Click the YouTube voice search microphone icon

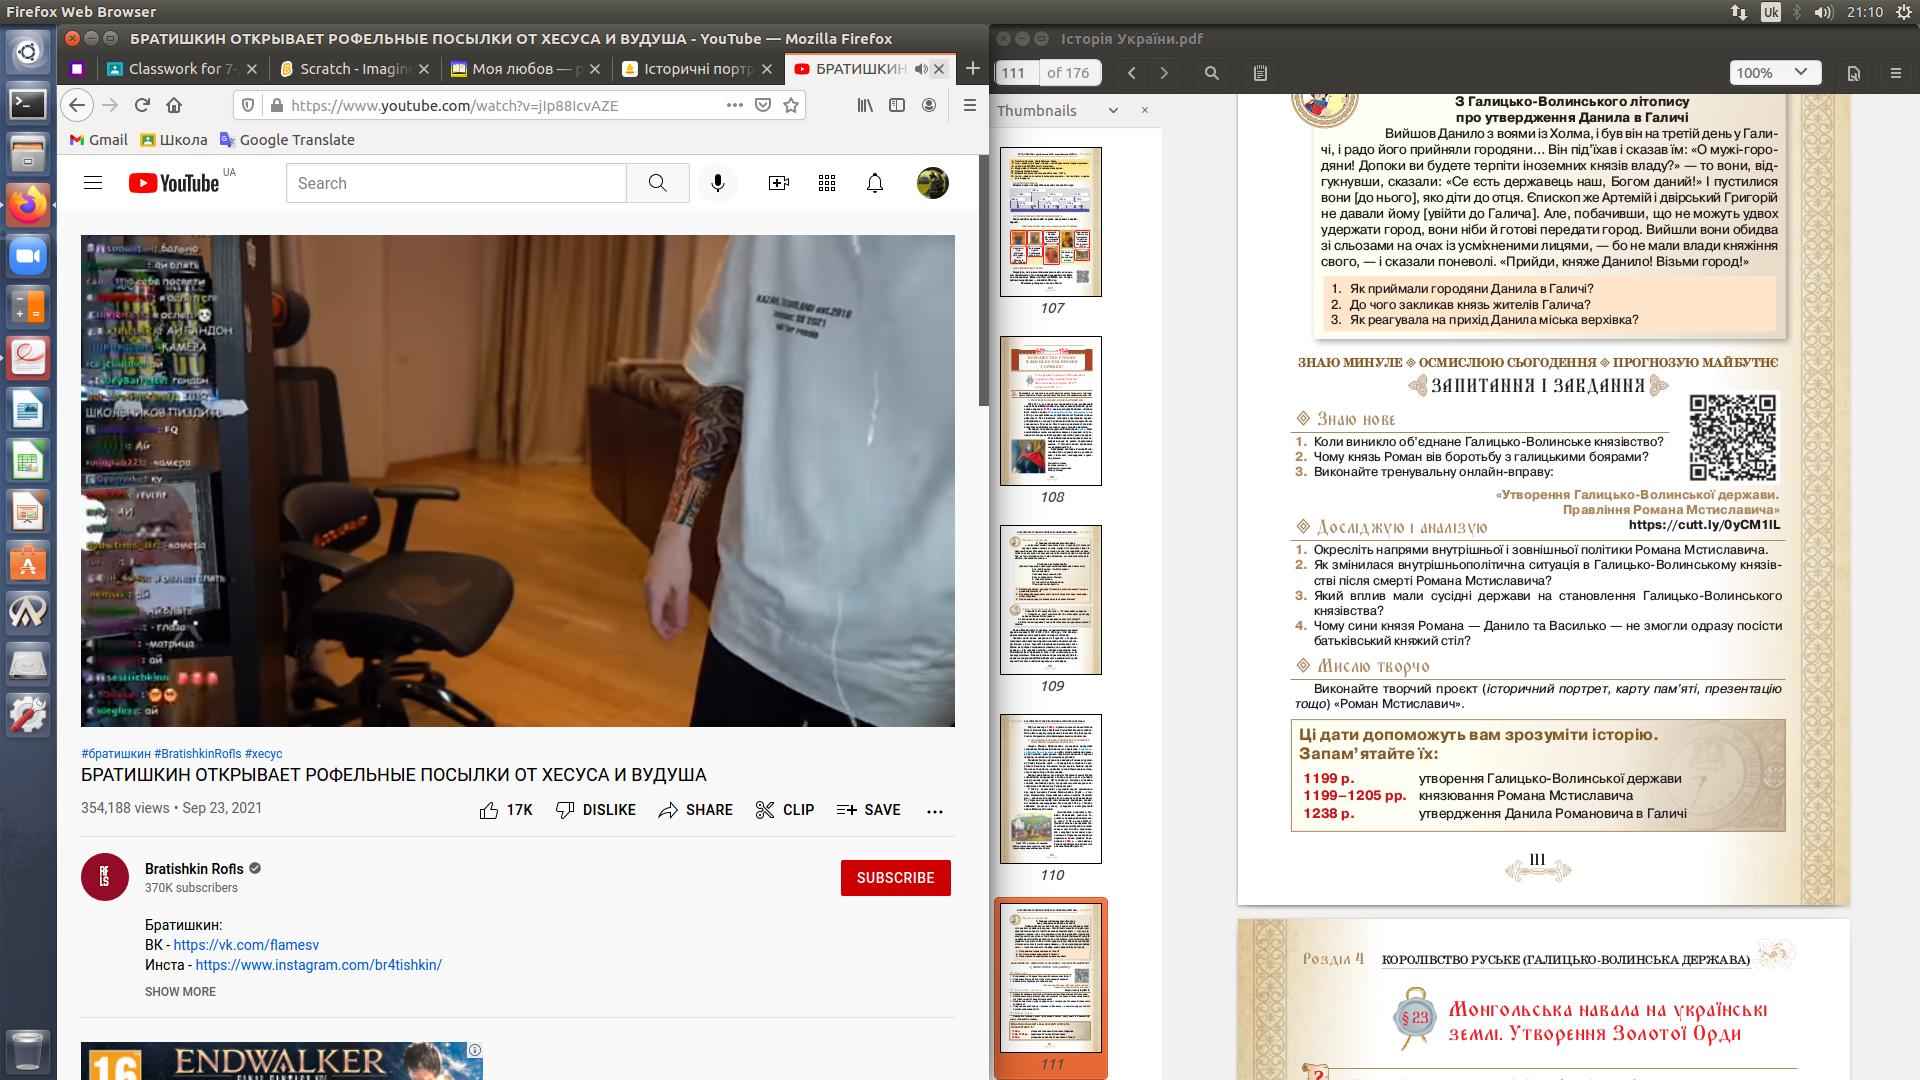tap(717, 183)
